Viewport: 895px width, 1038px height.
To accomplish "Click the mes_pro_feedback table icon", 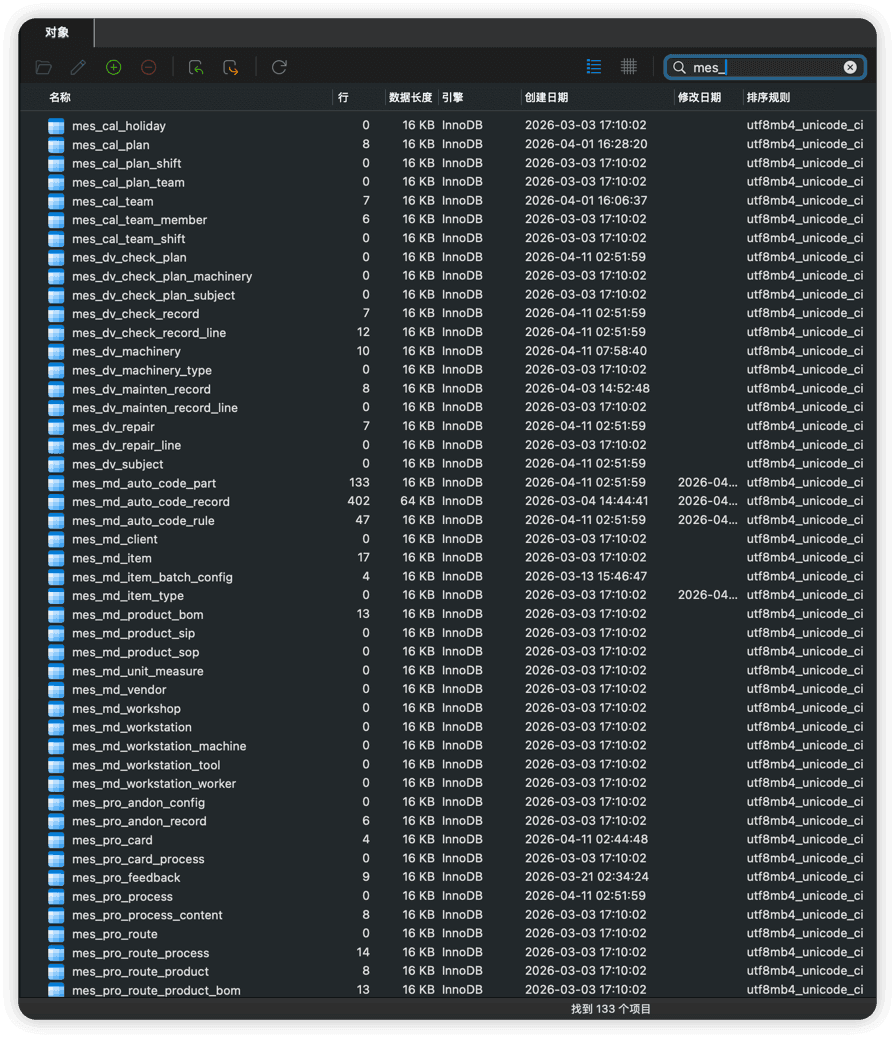I will click(x=56, y=878).
